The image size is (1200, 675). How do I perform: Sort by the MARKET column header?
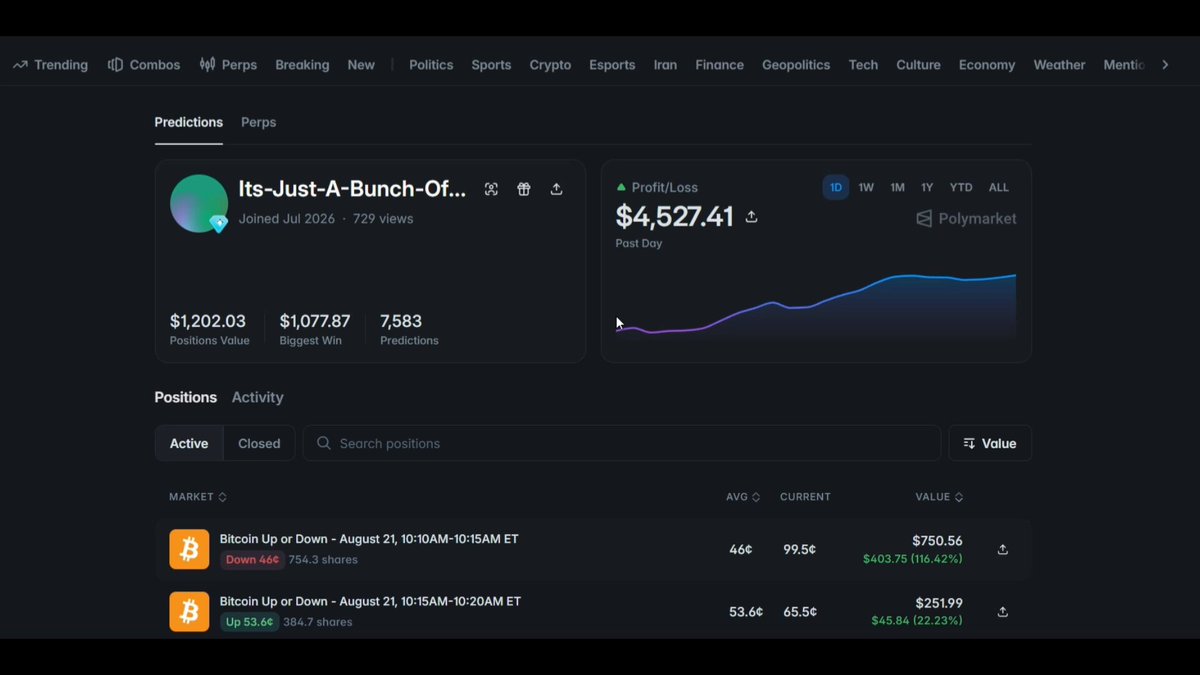[198, 497]
